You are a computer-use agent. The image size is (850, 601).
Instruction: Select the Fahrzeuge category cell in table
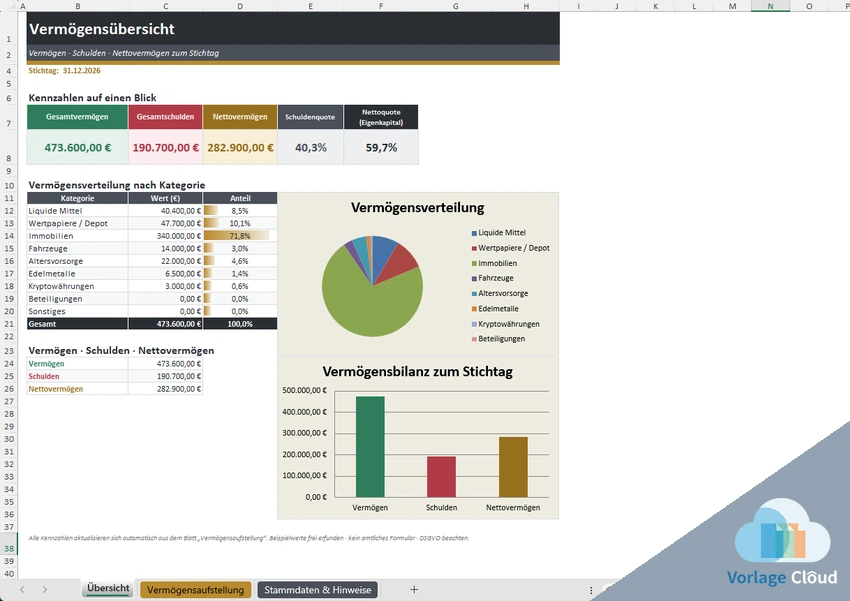[78, 248]
